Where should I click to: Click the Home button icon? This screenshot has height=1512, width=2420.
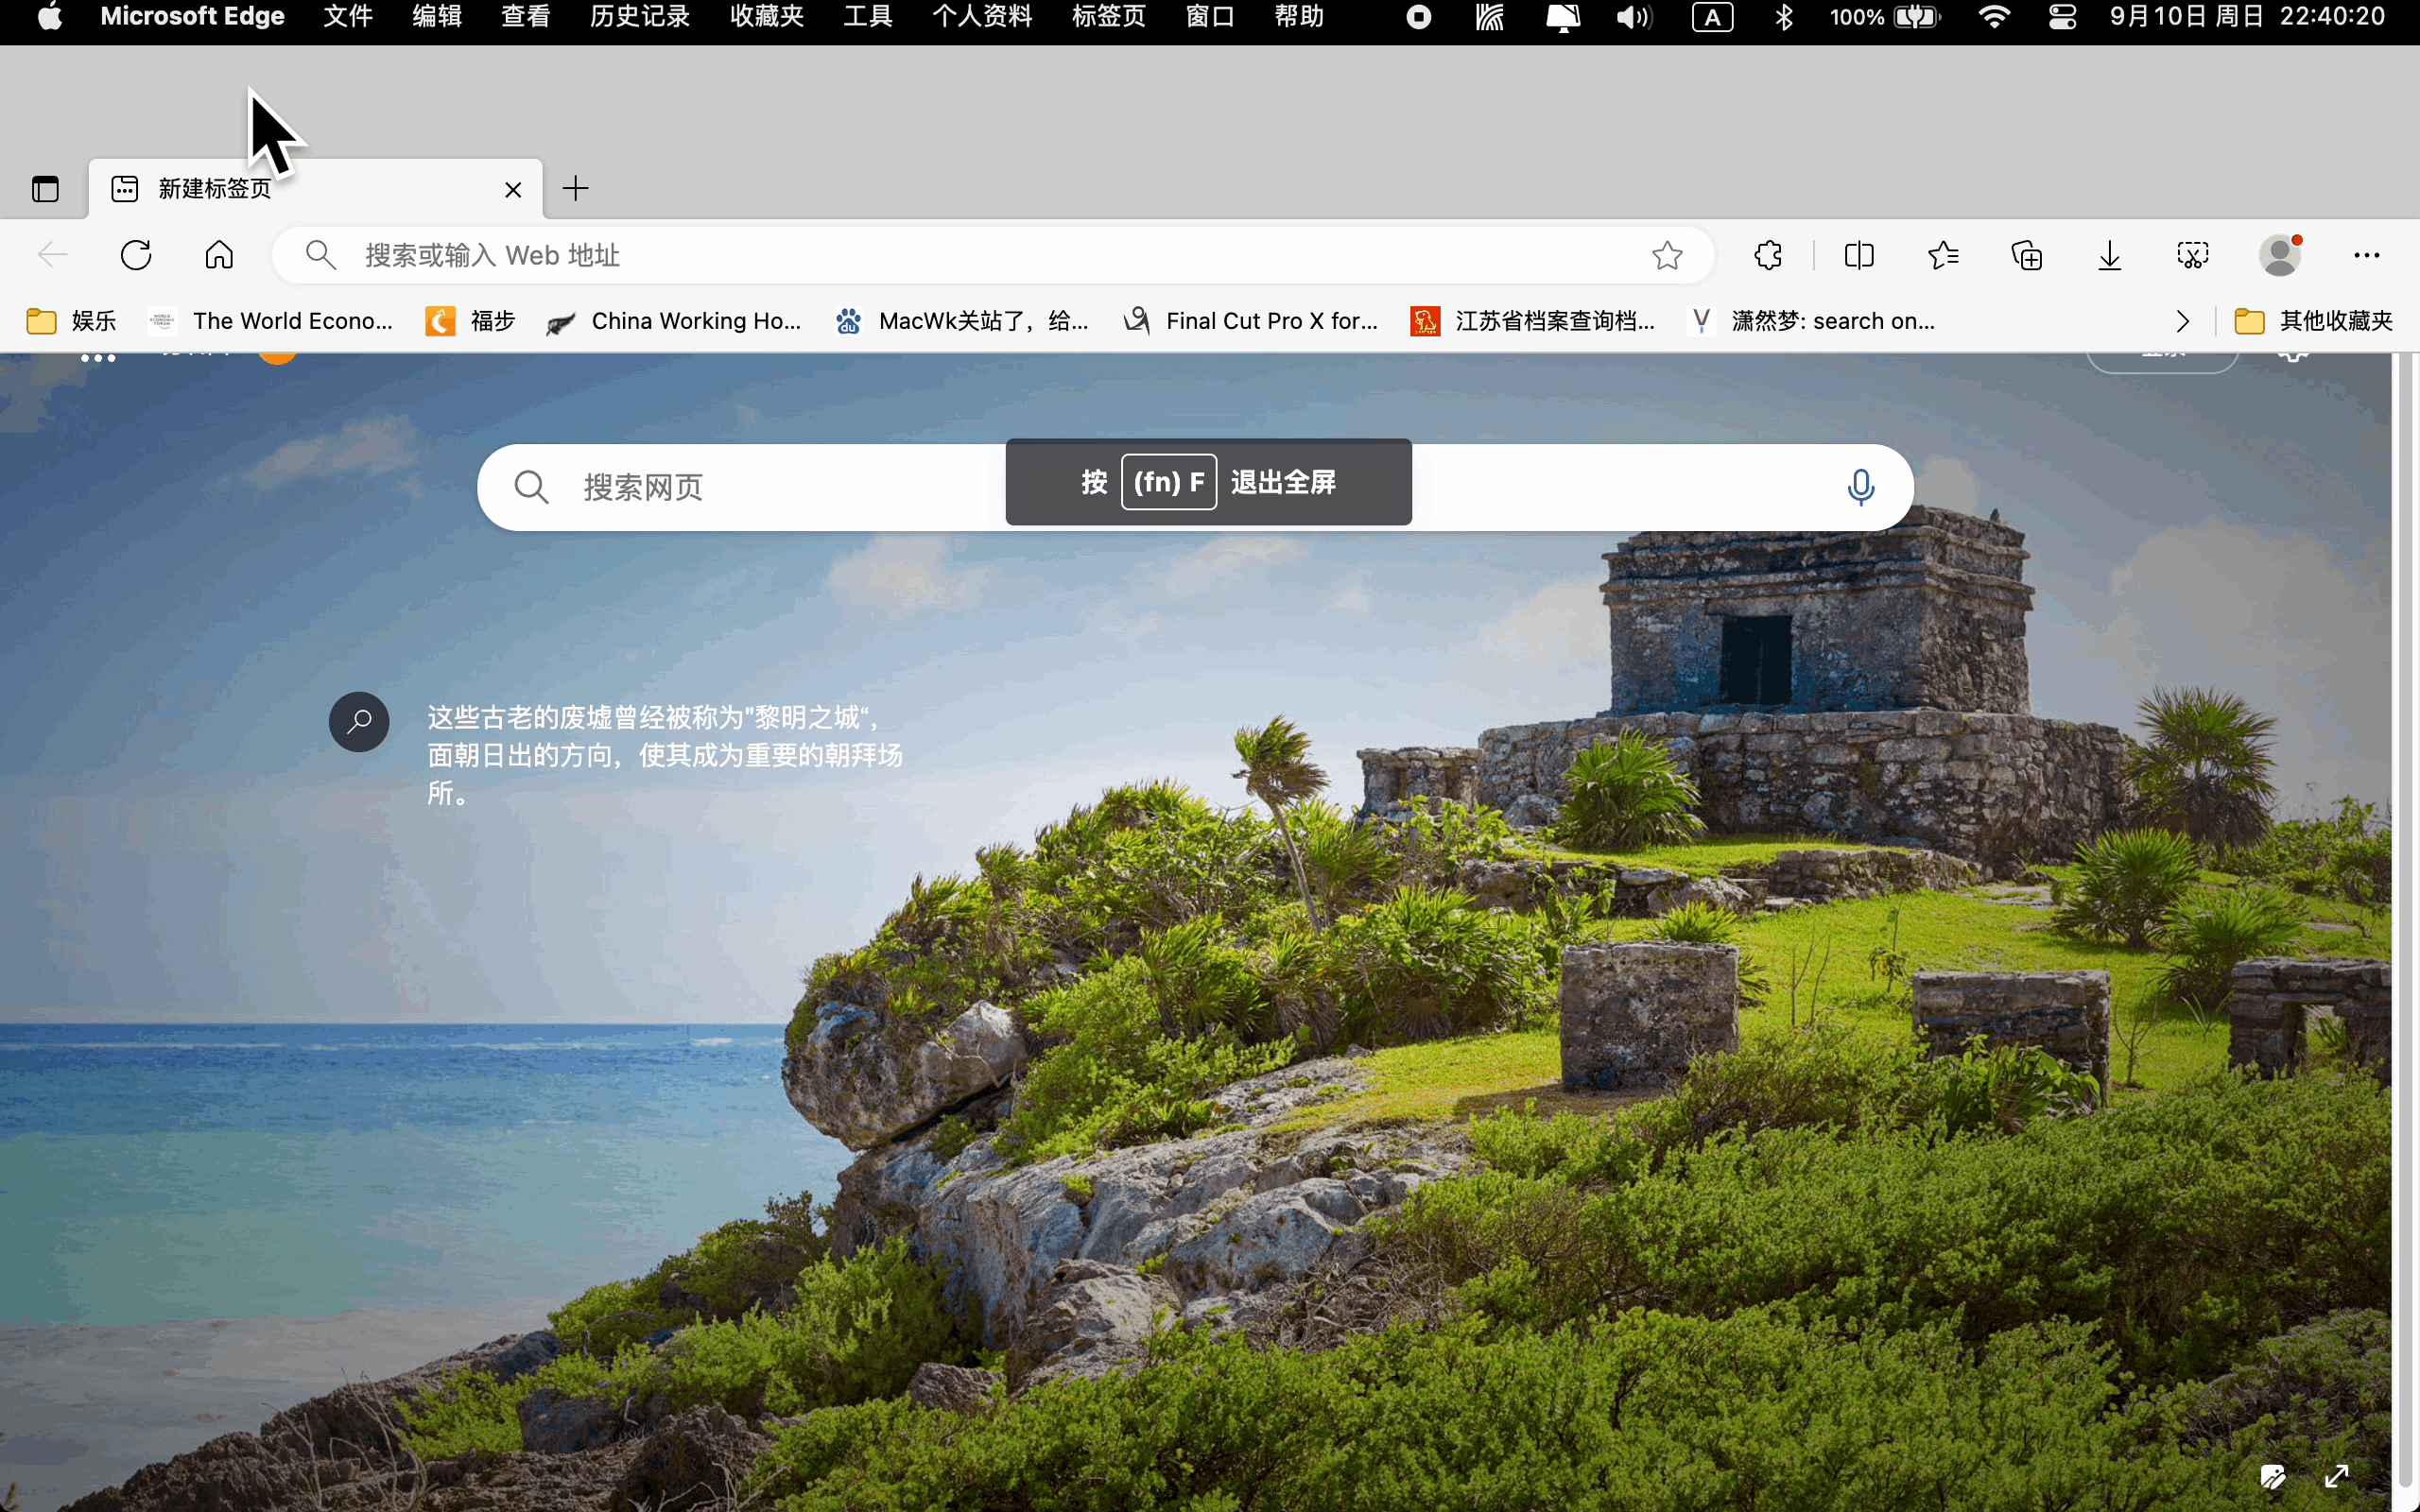(x=219, y=255)
